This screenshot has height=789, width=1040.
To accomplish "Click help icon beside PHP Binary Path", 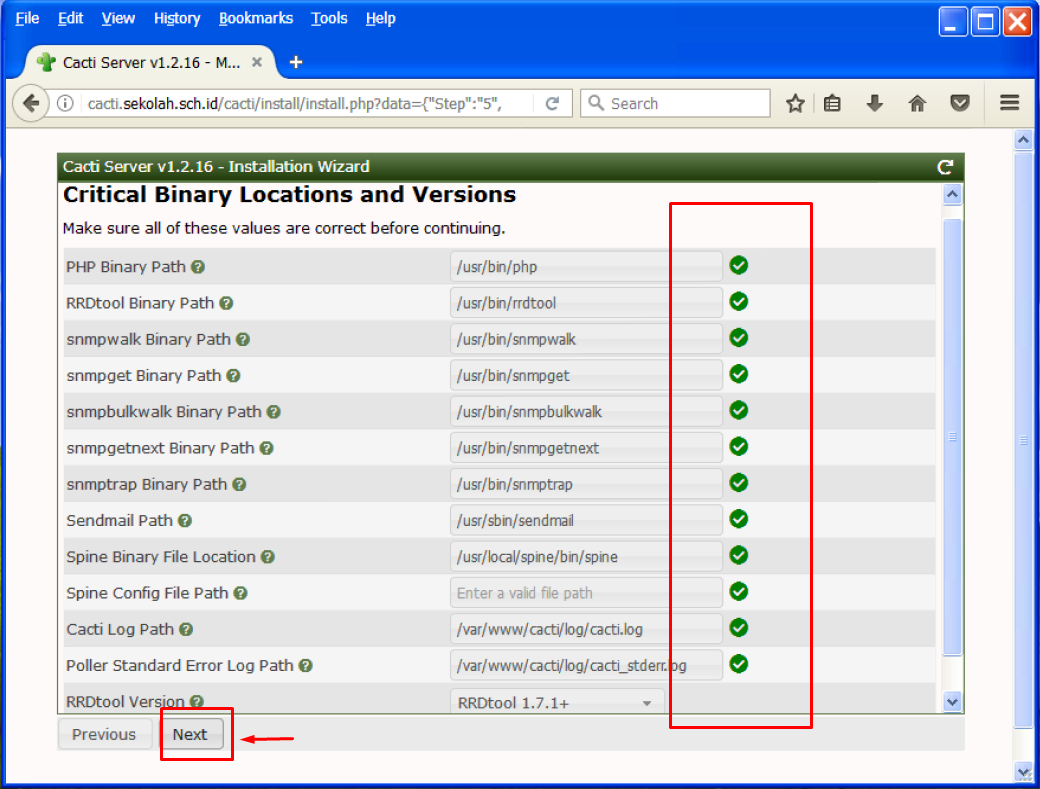I will tap(199, 267).
